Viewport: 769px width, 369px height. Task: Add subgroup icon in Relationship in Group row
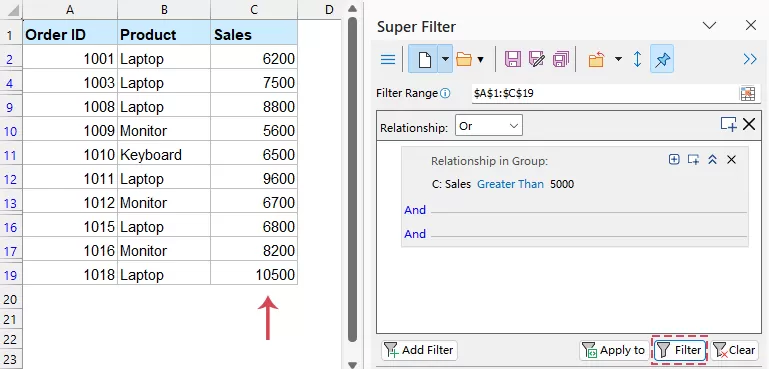pos(693,159)
